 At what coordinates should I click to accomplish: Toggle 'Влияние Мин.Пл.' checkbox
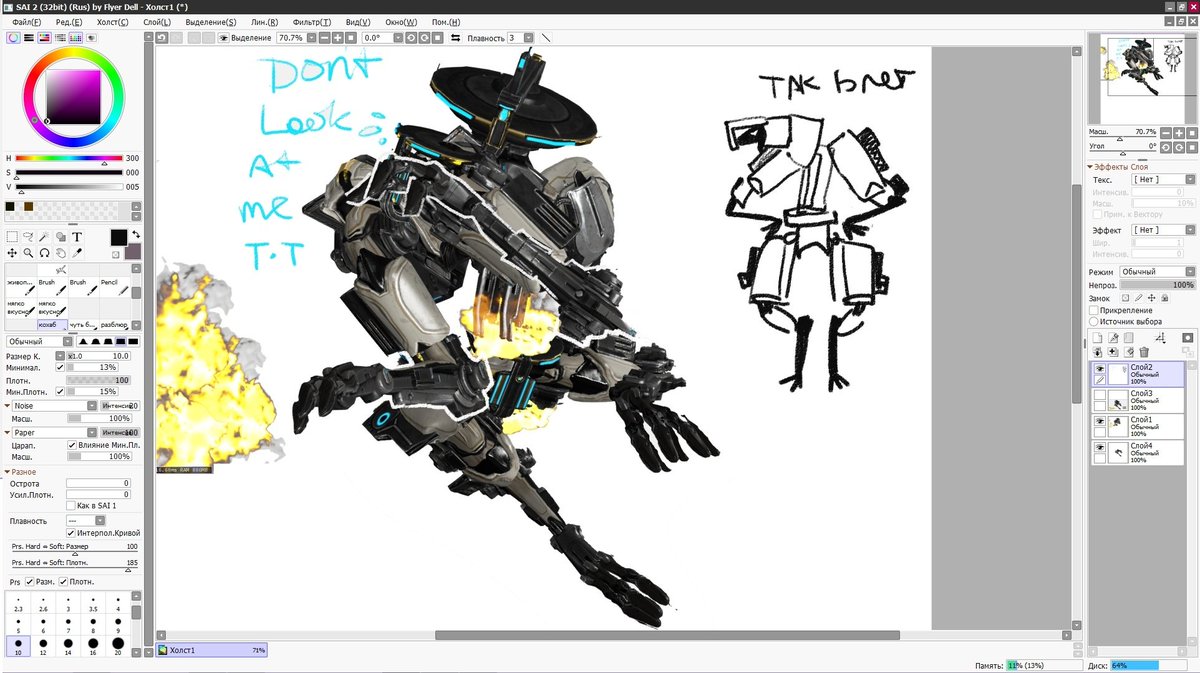coord(71,445)
